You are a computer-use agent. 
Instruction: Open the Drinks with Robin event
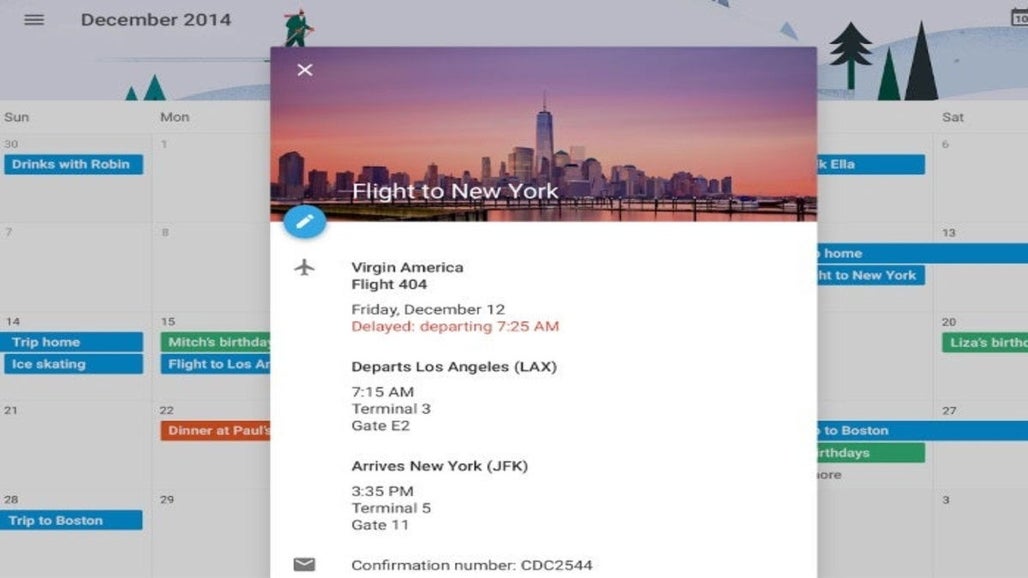[74, 164]
